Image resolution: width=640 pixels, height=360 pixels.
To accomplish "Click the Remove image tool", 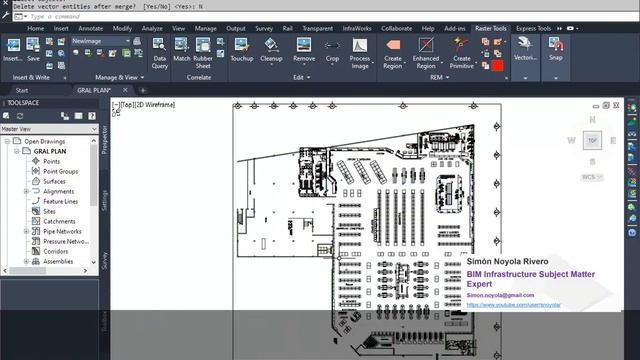I will coord(304,51).
